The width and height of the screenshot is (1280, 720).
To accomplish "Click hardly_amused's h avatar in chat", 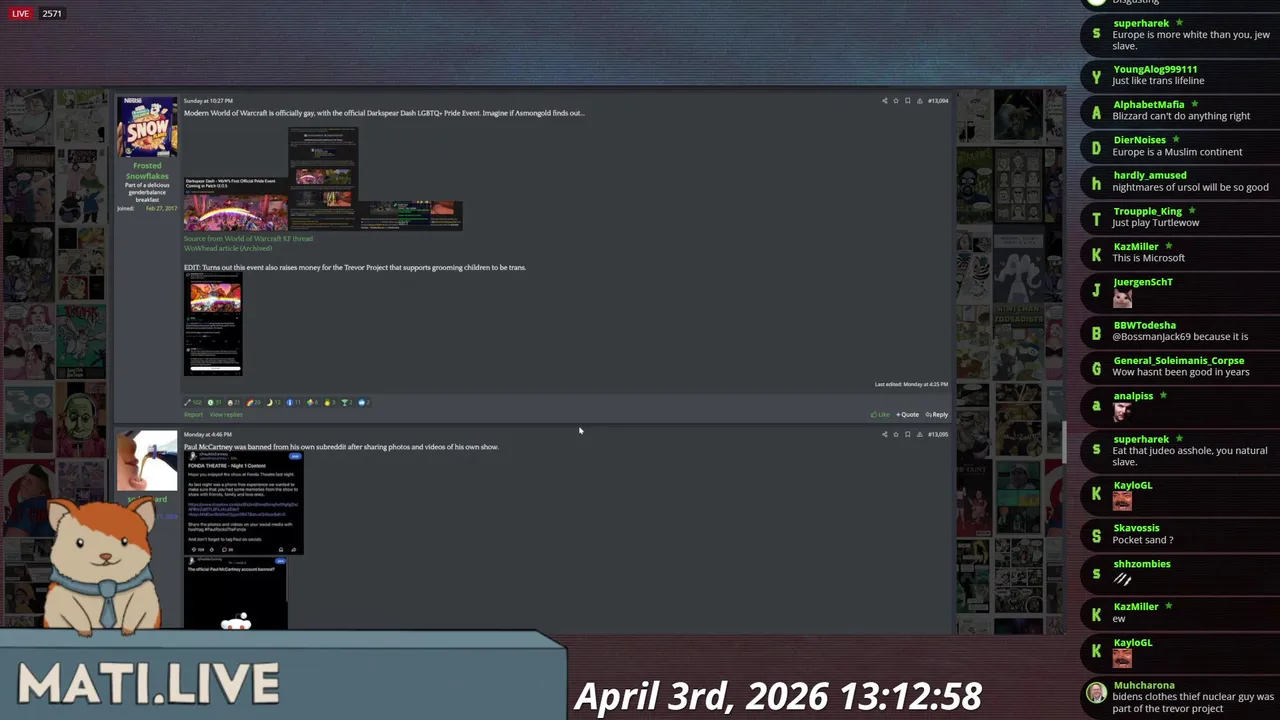I will tap(1096, 184).
